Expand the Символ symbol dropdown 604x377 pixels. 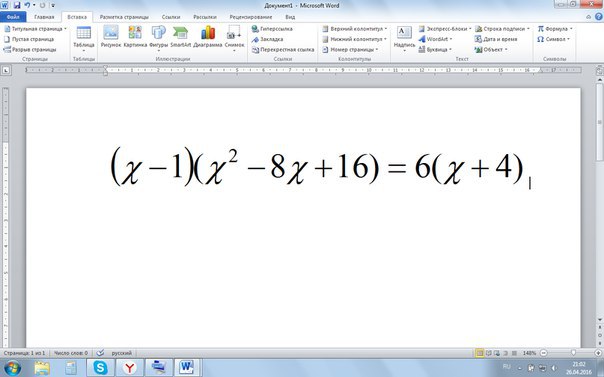[553, 39]
